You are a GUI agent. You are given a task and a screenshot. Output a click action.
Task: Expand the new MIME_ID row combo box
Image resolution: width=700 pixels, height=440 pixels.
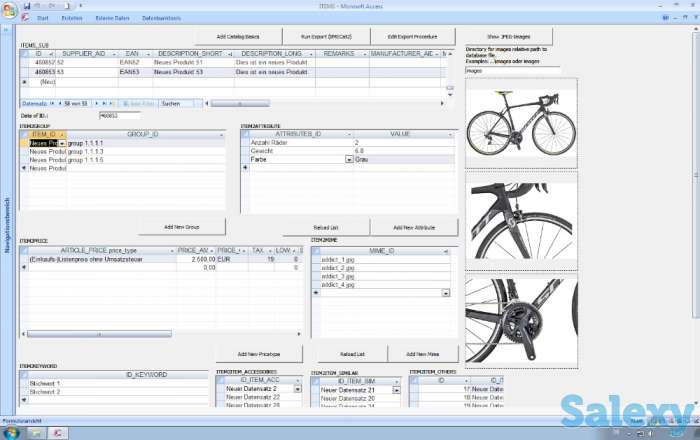pyautogui.click(x=446, y=293)
